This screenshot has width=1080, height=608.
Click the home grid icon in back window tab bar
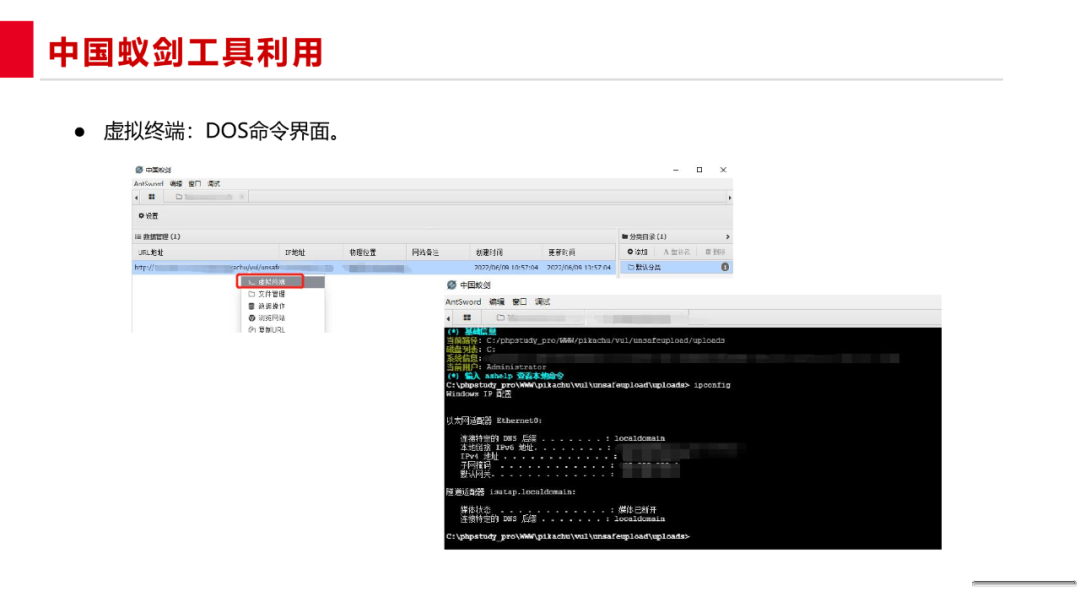(x=152, y=197)
